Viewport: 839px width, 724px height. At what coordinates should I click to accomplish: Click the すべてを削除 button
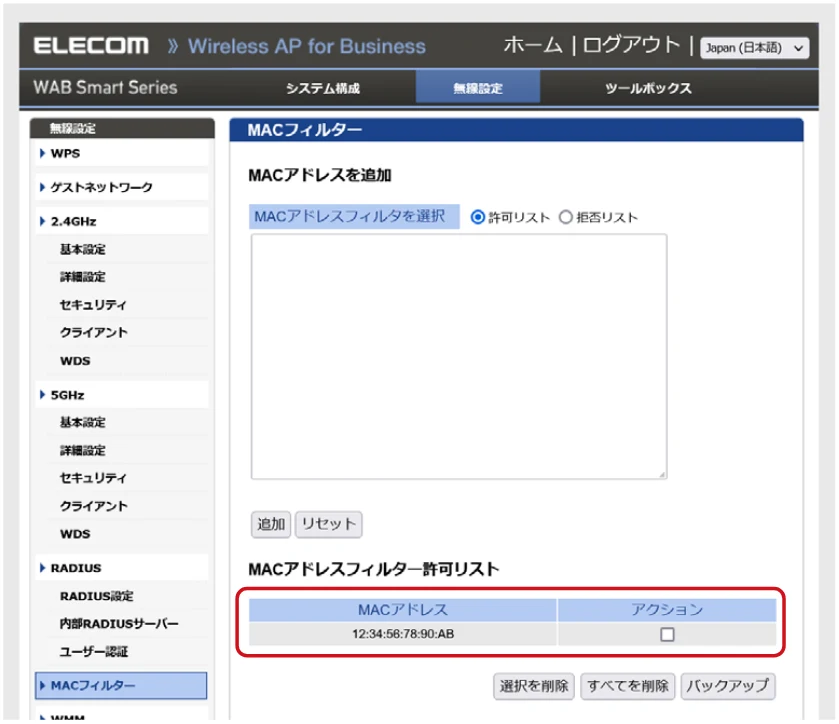point(628,687)
